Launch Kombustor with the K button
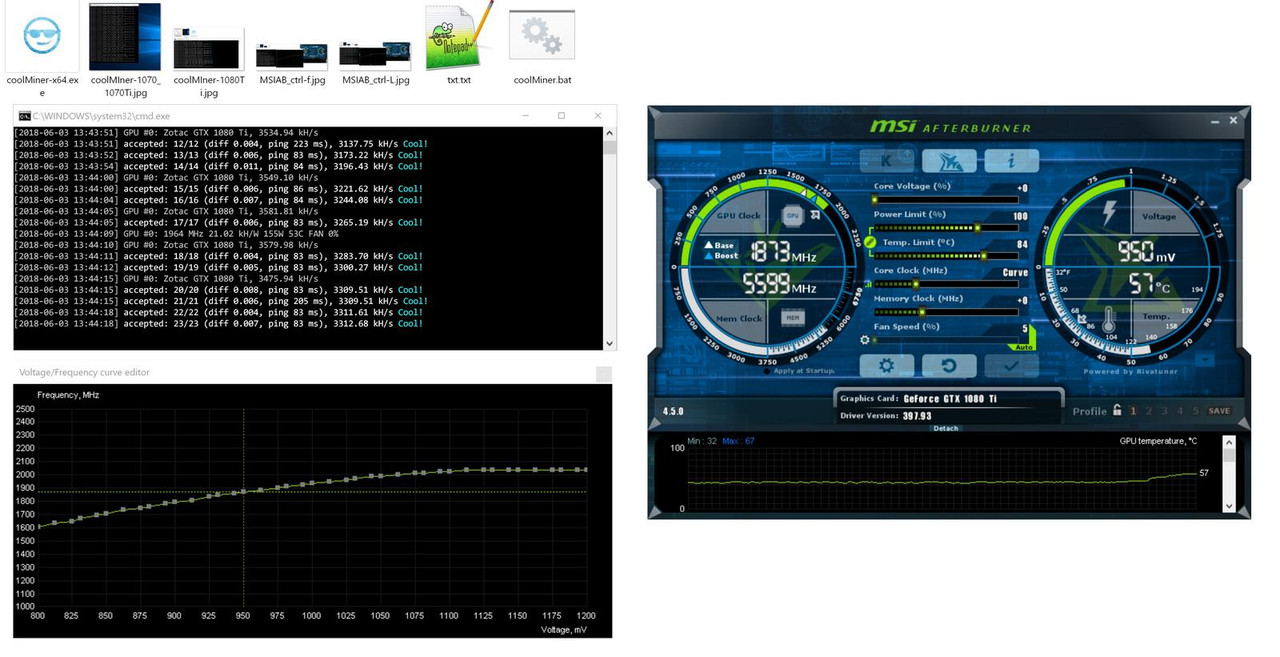The width and height of the screenshot is (1280, 657). pyautogui.click(x=887, y=160)
